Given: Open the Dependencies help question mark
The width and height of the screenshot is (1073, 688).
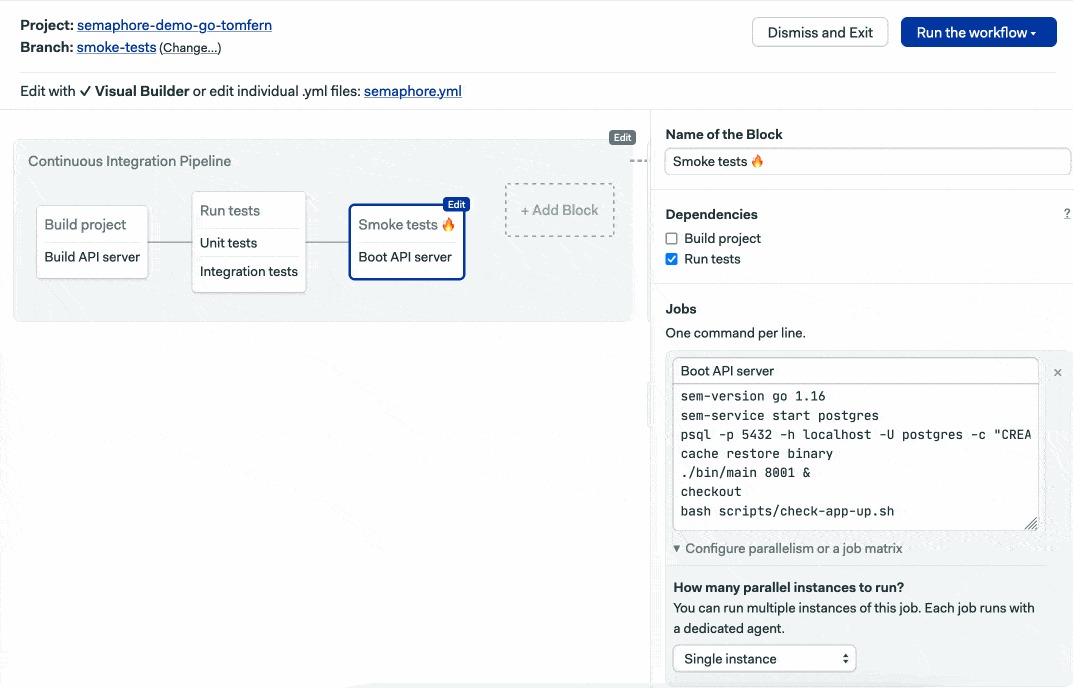Looking at the screenshot, I should click(x=1067, y=214).
